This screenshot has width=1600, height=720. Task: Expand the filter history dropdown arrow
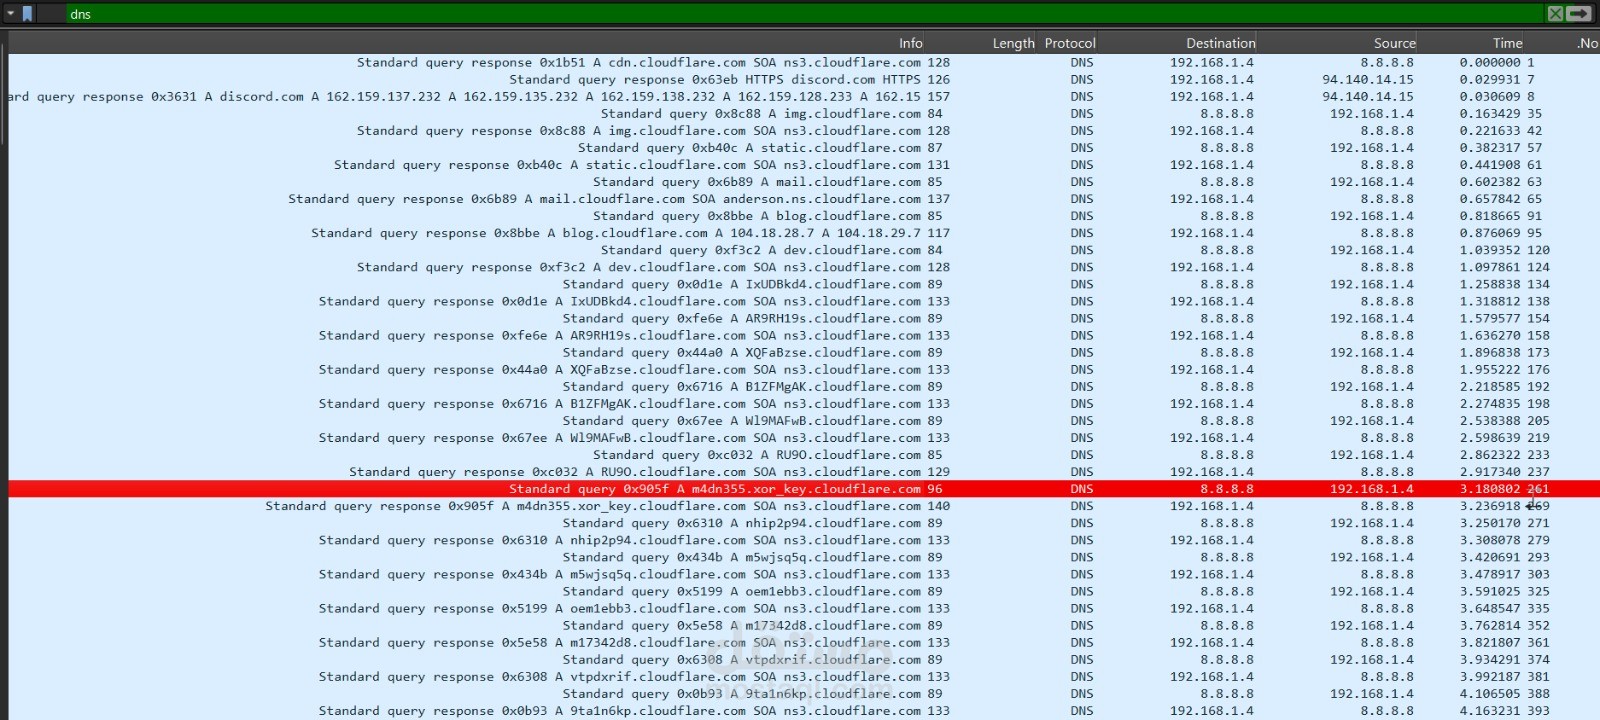pos(10,13)
